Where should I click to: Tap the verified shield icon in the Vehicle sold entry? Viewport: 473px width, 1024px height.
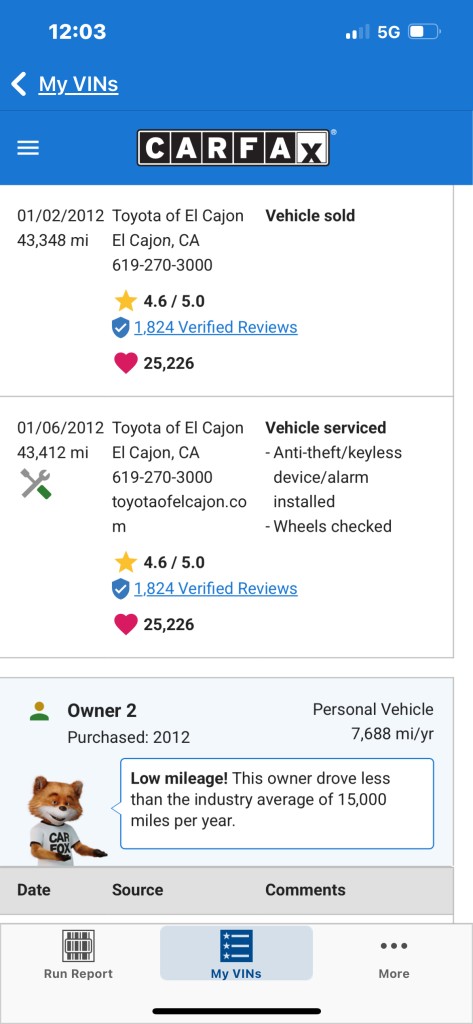tap(121, 328)
